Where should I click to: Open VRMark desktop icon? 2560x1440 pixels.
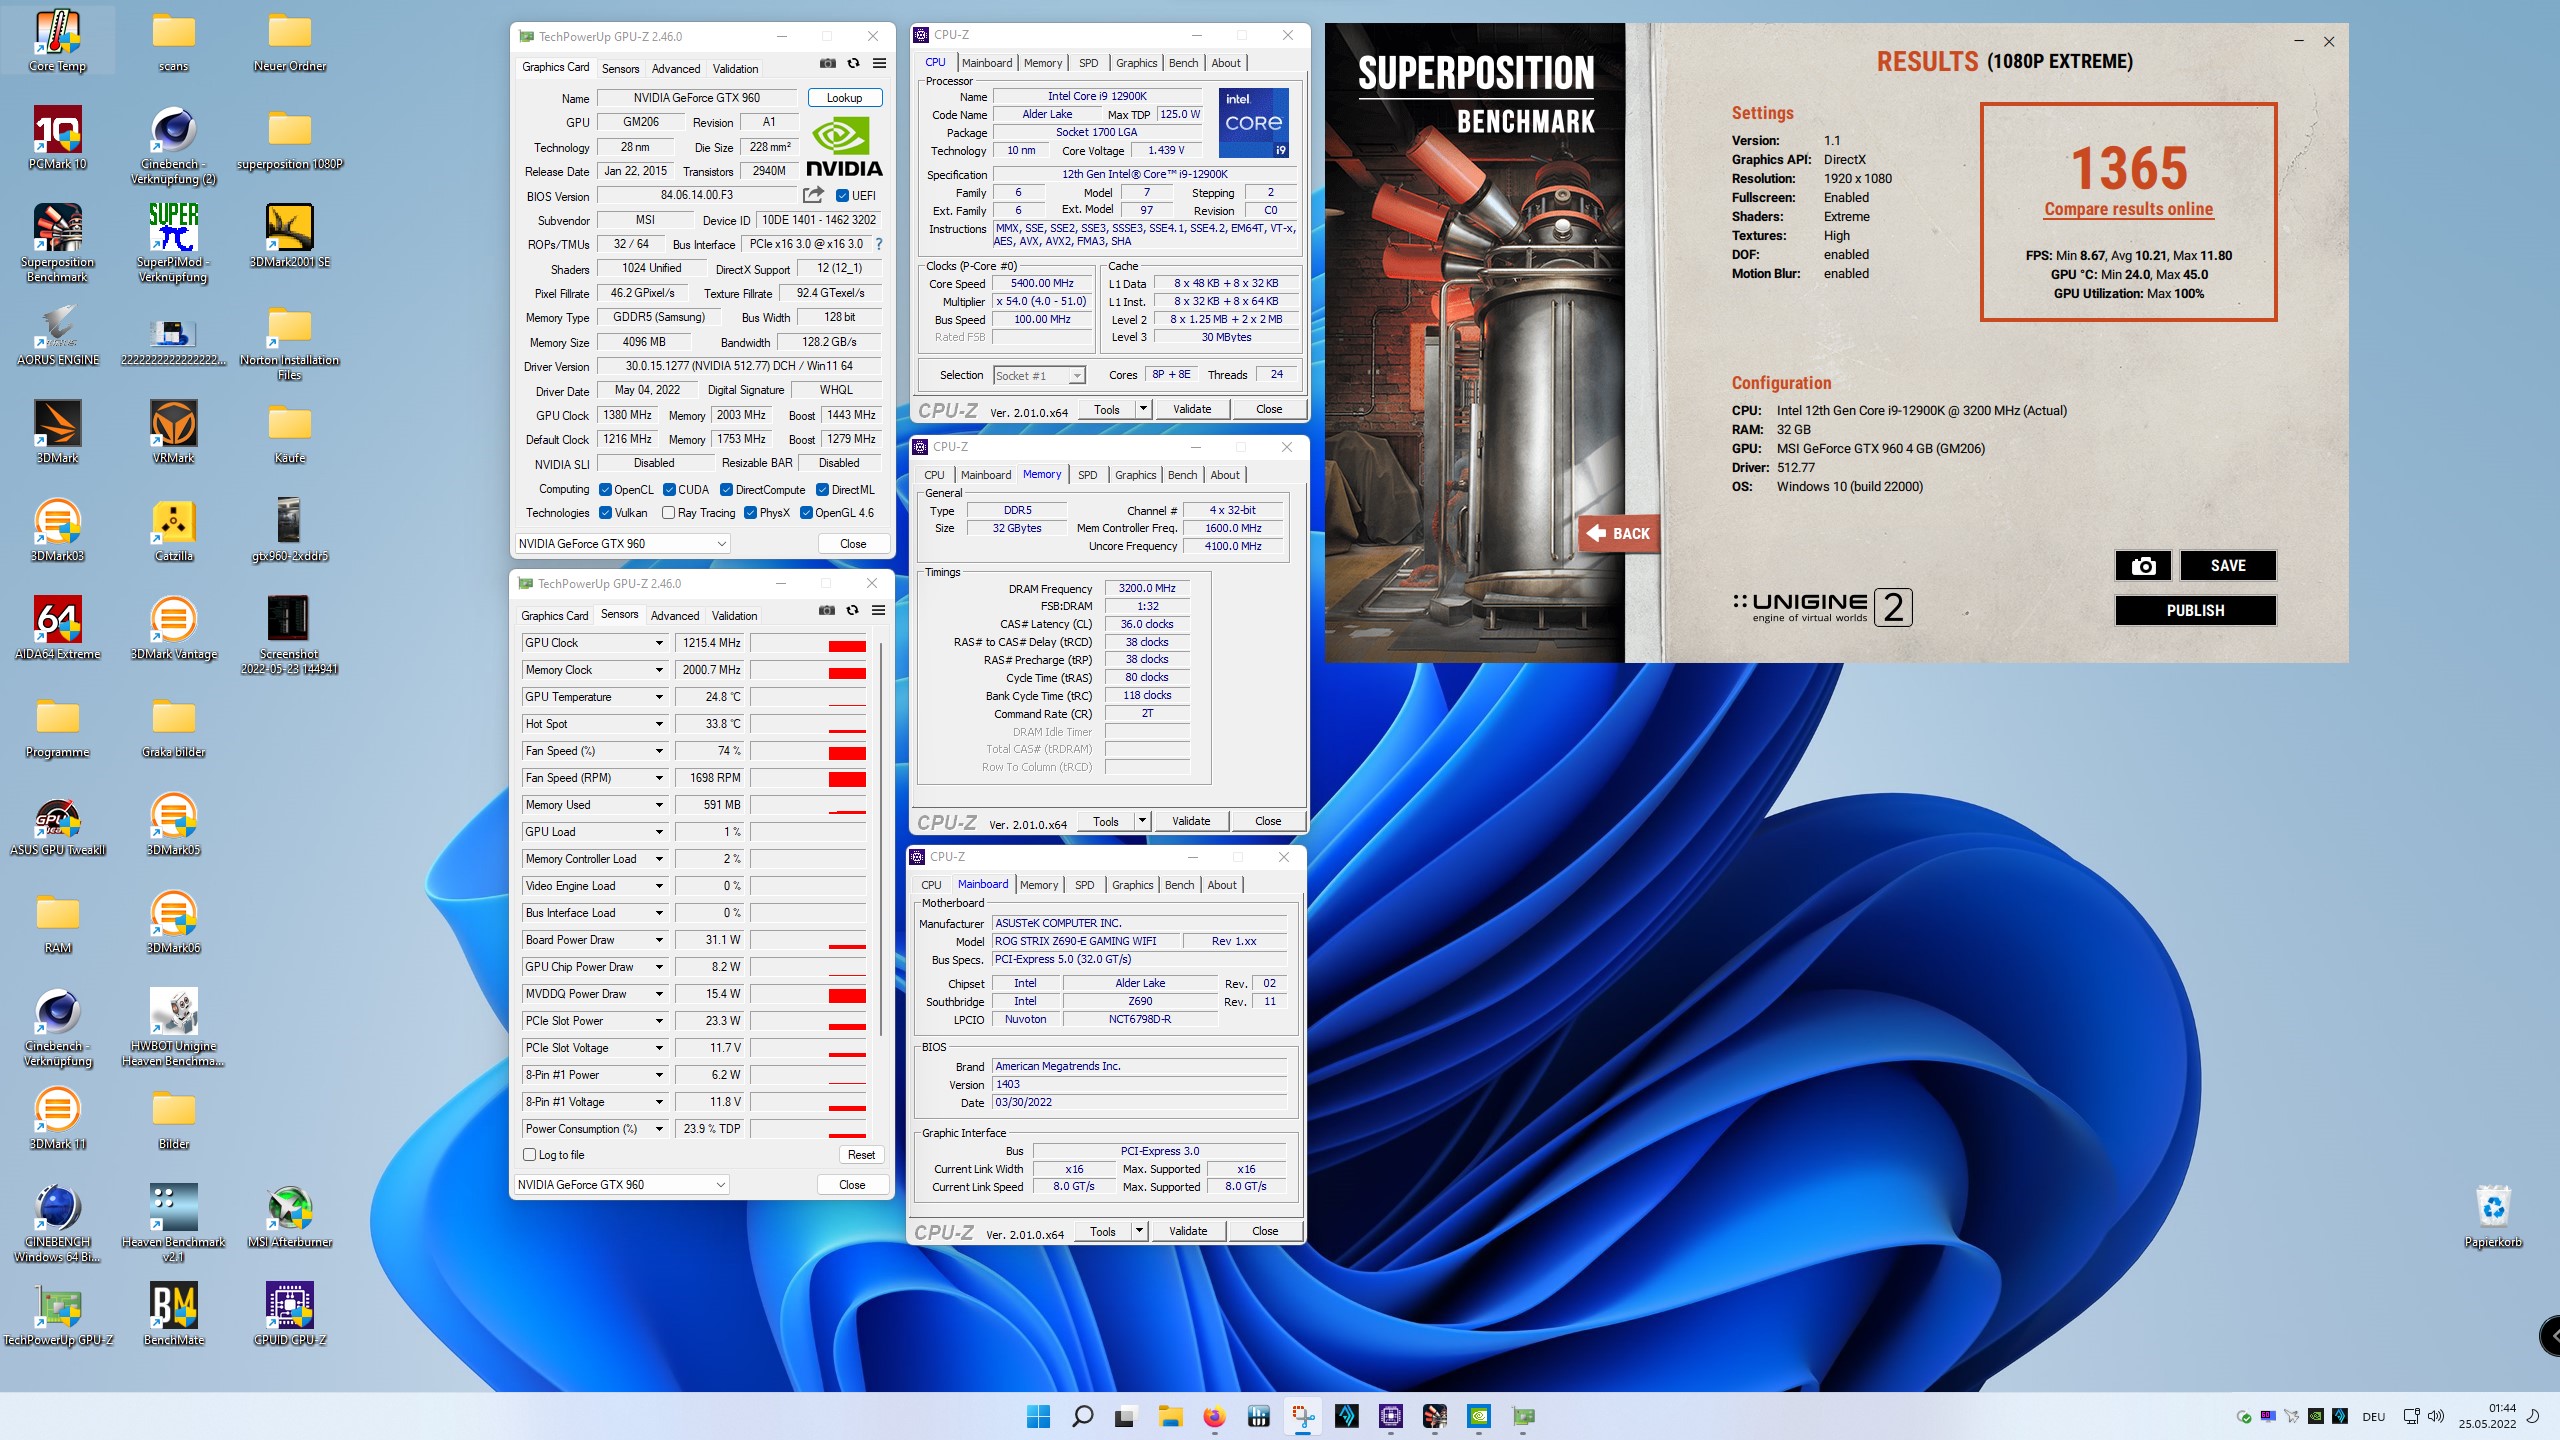click(x=173, y=433)
